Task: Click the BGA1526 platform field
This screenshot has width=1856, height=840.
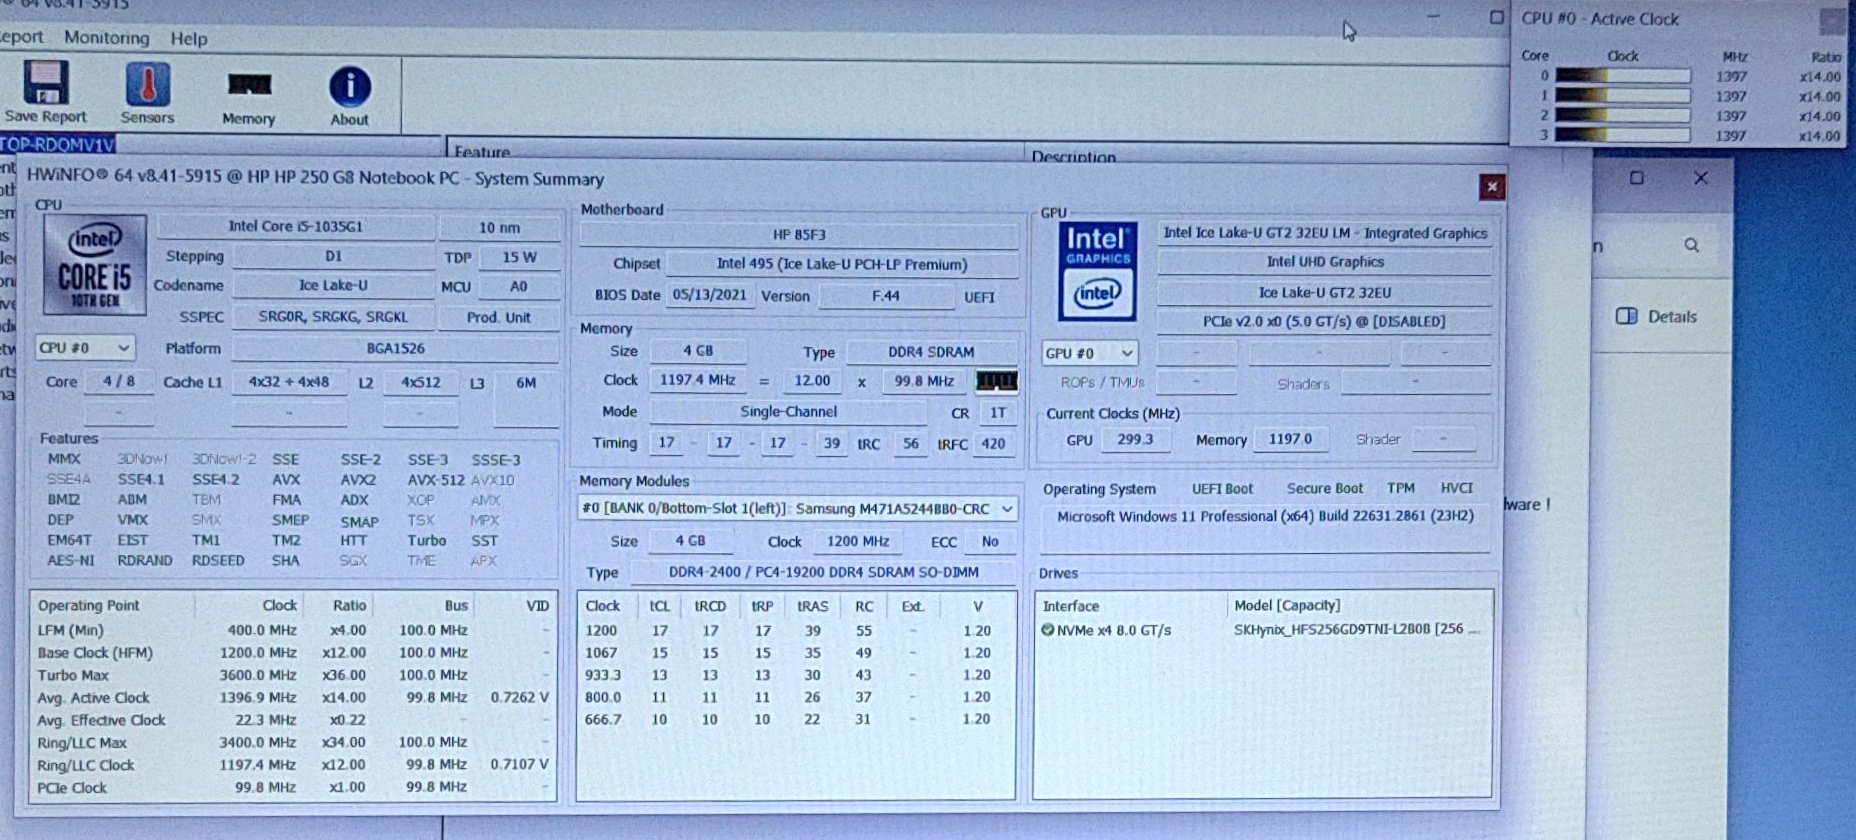Action: 396,349
